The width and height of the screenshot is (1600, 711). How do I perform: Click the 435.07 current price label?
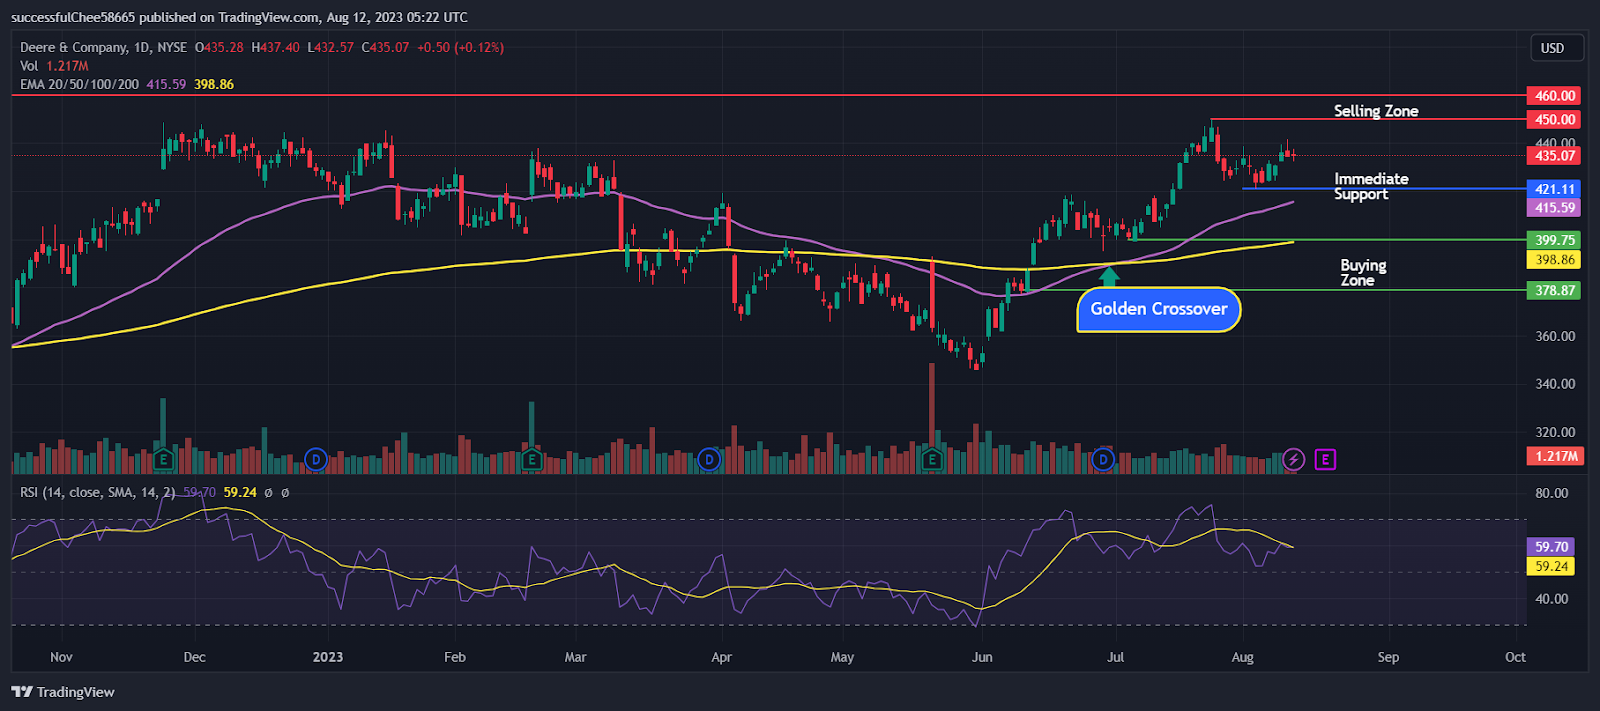(1555, 155)
